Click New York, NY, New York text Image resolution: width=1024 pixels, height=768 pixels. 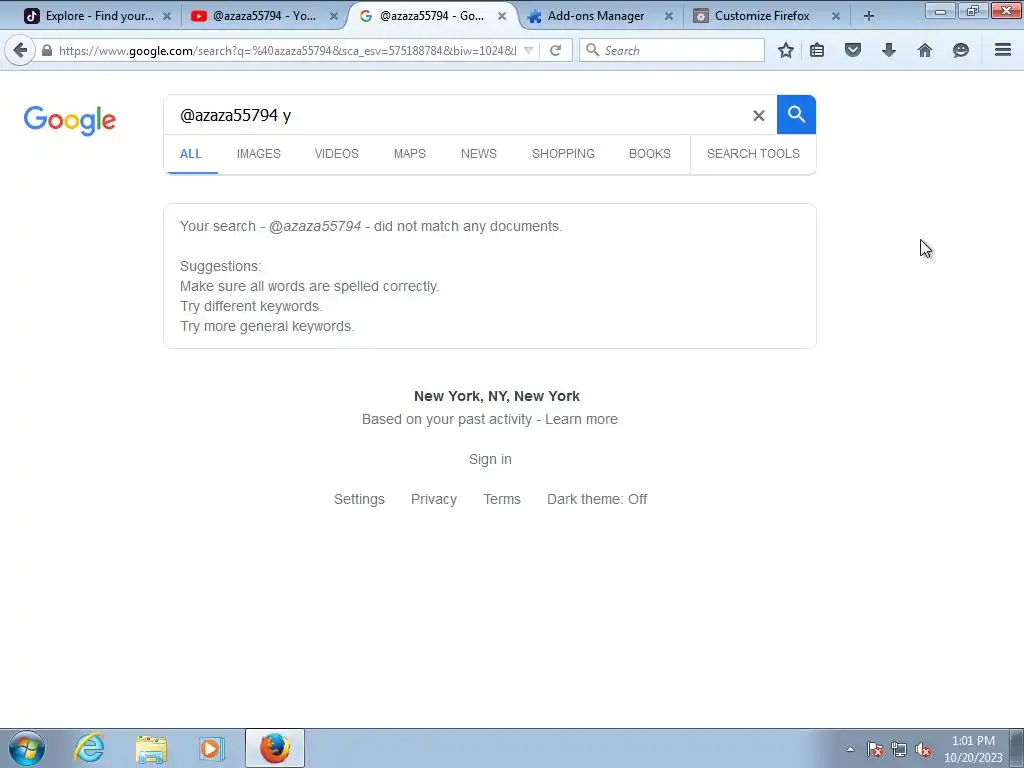[x=497, y=396]
